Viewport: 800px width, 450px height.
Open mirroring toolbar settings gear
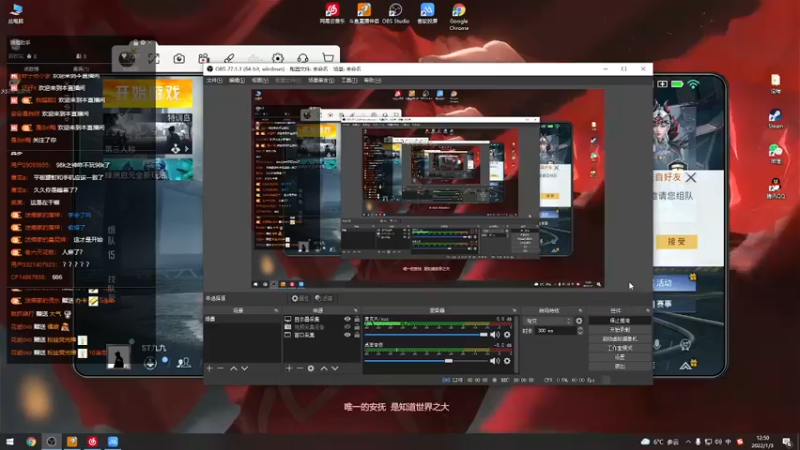[x=278, y=59]
